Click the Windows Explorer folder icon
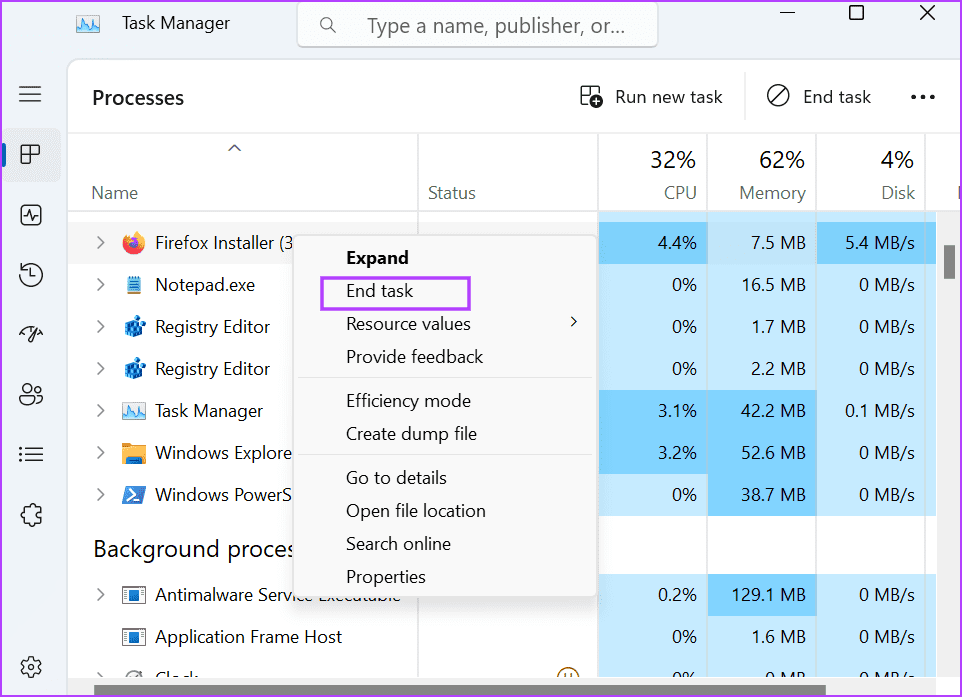 point(134,453)
